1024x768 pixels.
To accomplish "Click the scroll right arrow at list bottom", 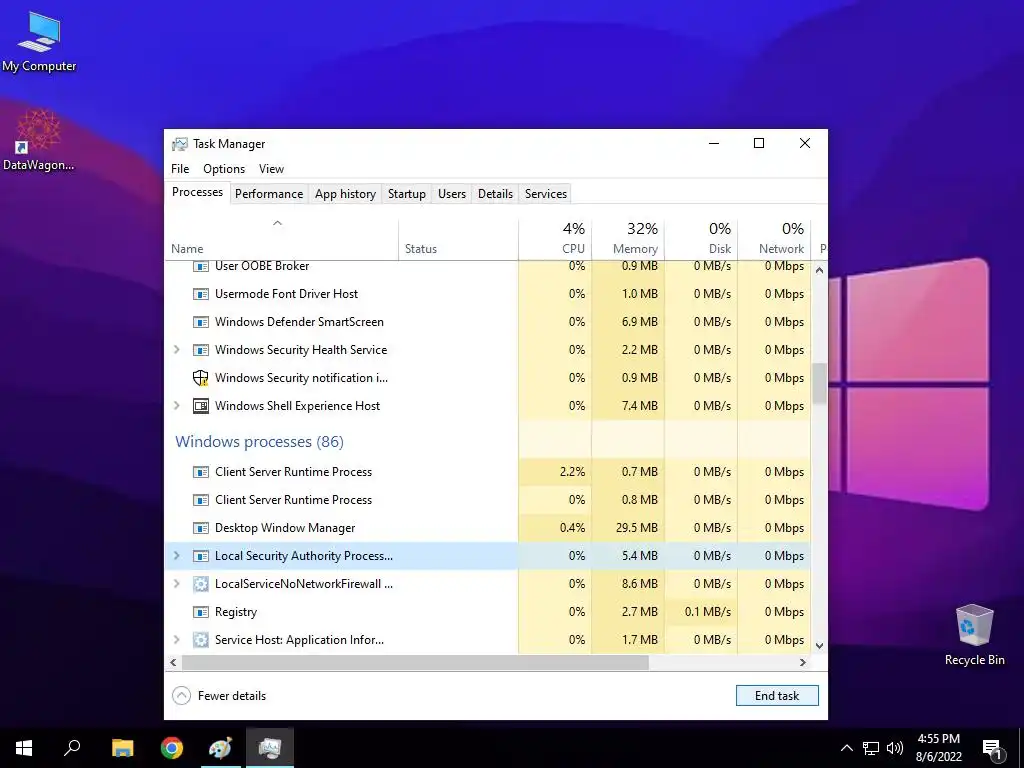I will (x=803, y=662).
